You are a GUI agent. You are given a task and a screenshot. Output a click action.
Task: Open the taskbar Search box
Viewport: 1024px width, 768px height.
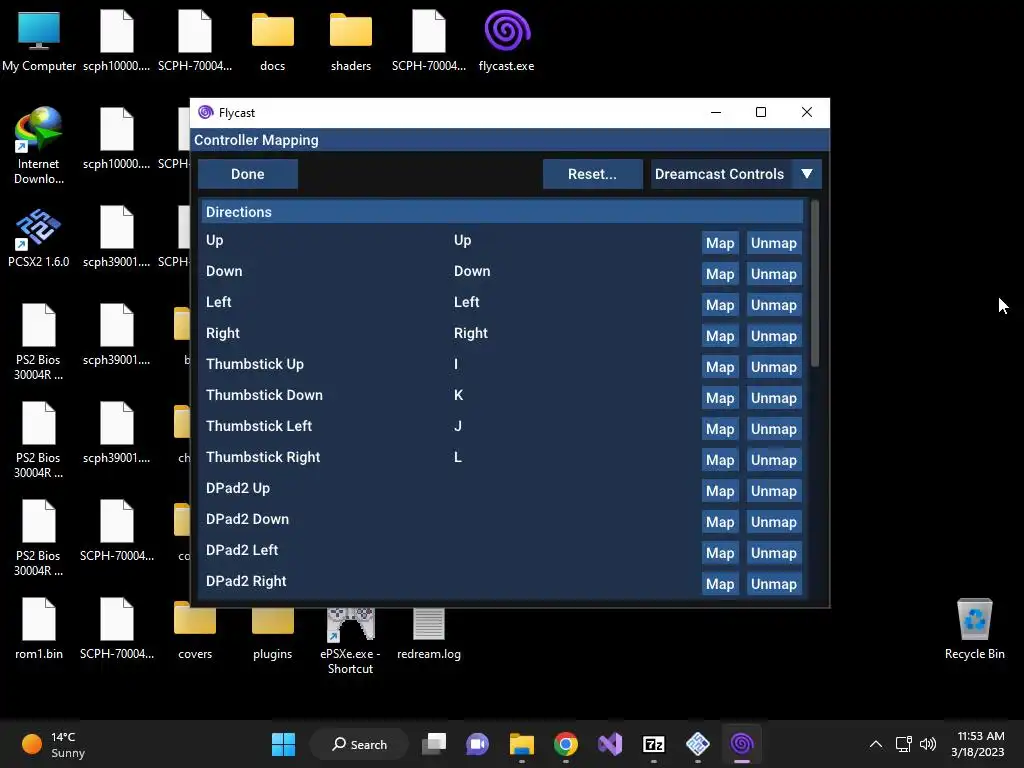359,744
